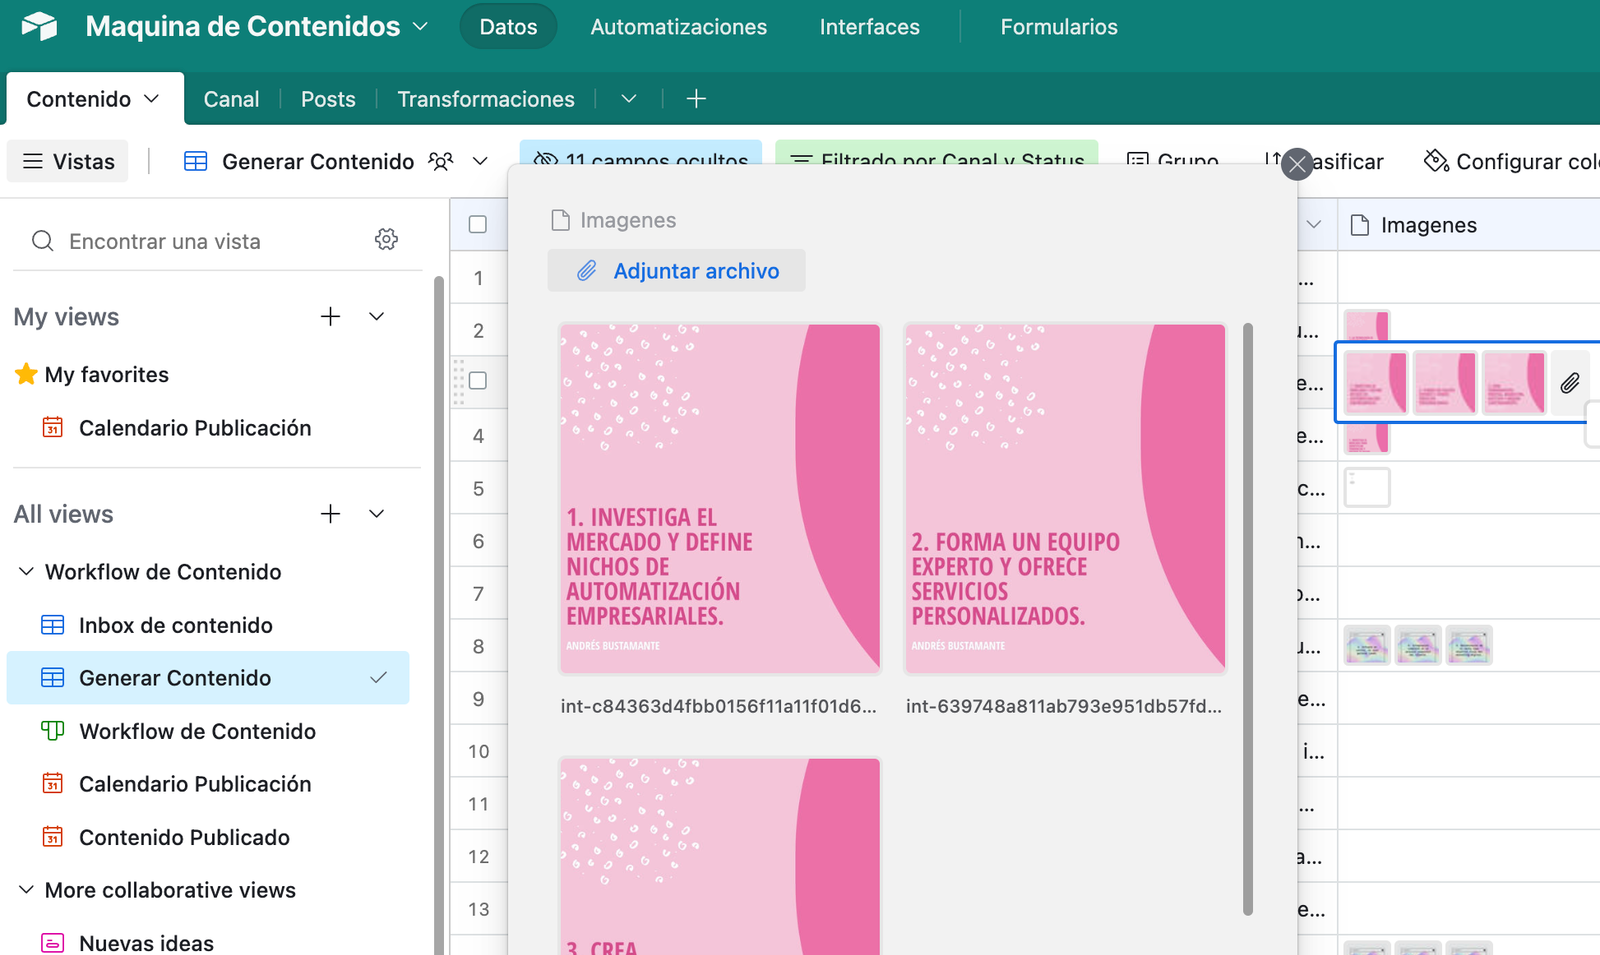This screenshot has width=1600, height=955.
Task: Open the Contenido table tab dropdown
Action: [152, 99]
